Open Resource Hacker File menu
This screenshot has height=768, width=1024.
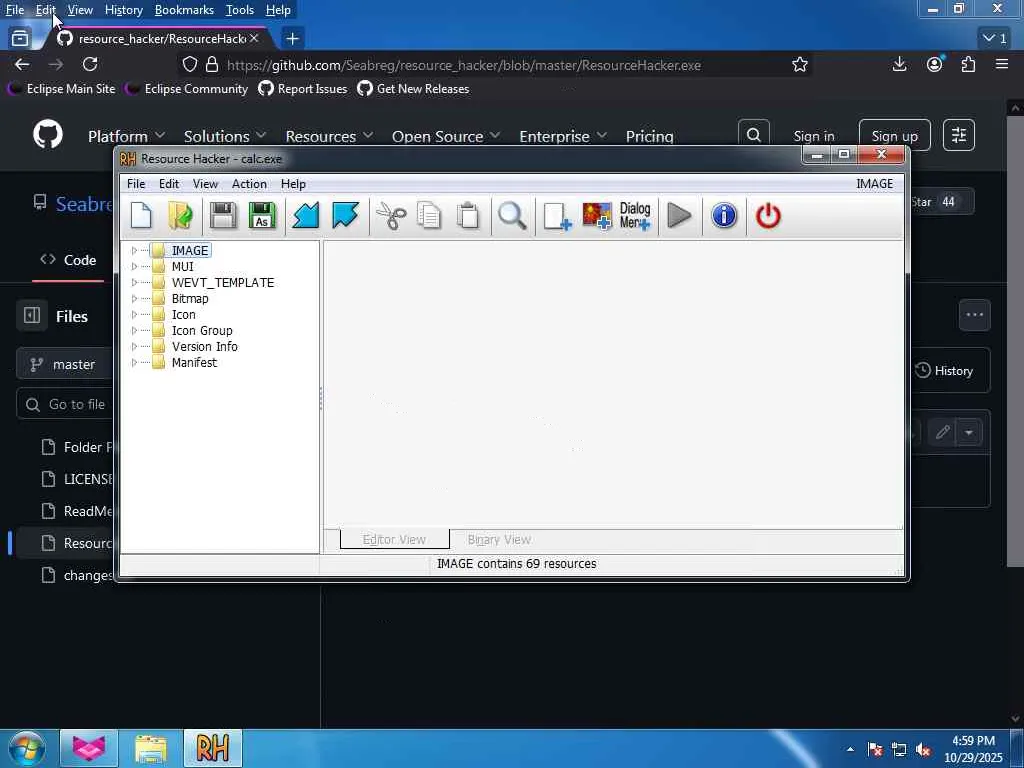coord(136,184)
